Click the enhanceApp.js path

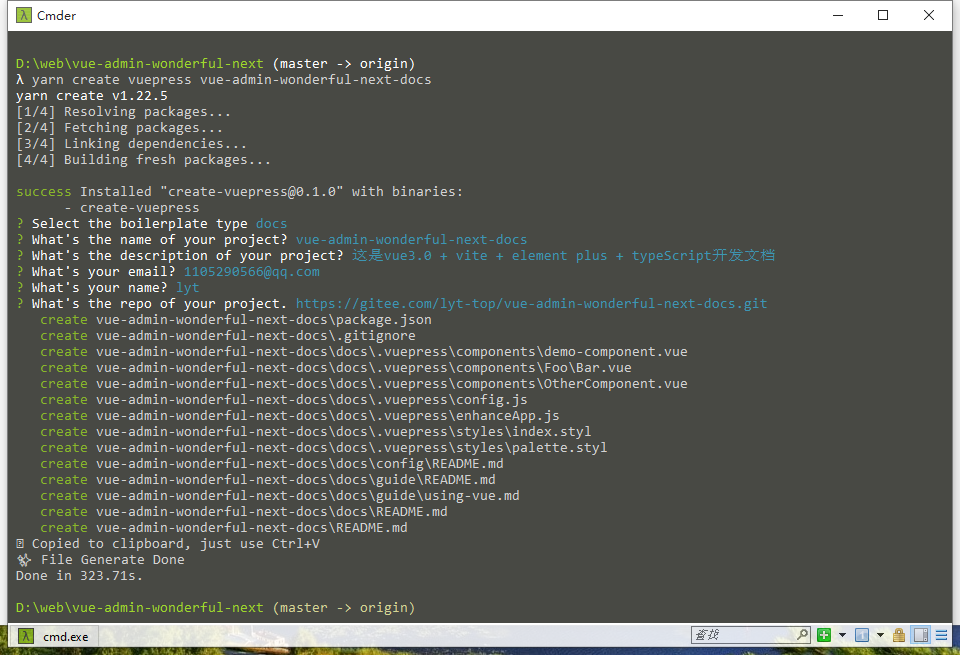click(x=328, y=416)
